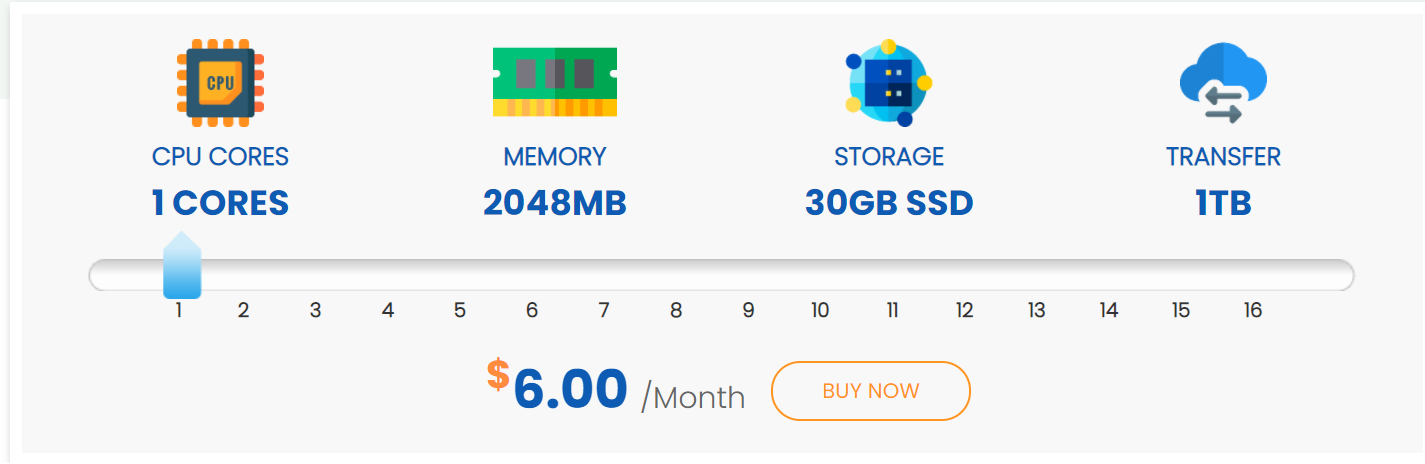Select 14 on the slider scale
1425x464 pixels.
coord(1108,310)
